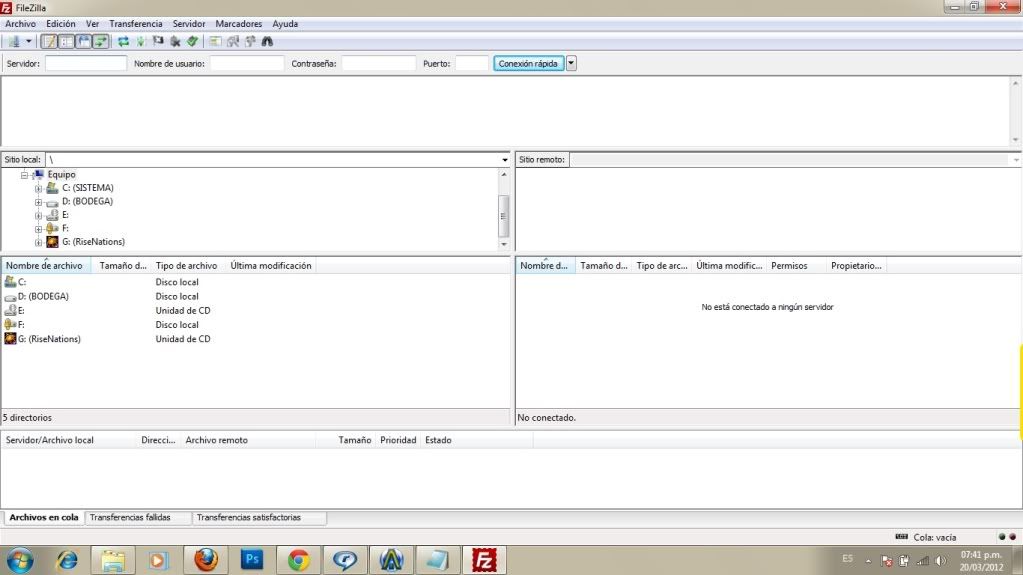Click local tree scrollbar thumb
The image size is (1023, 575).
503,216
